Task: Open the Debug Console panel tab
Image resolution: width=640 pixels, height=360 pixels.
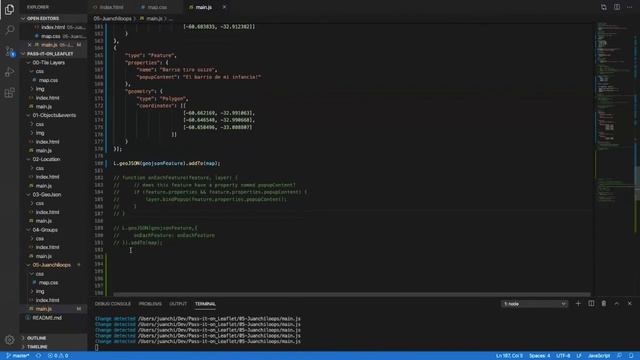Action: (x=113, y=304)
